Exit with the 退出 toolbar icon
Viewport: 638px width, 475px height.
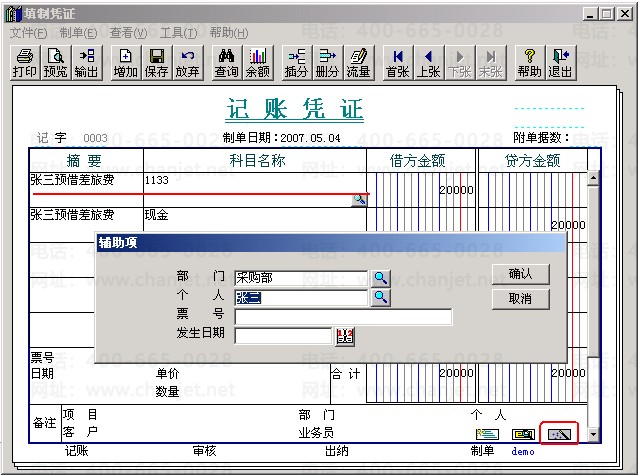[x=561, y=63]
